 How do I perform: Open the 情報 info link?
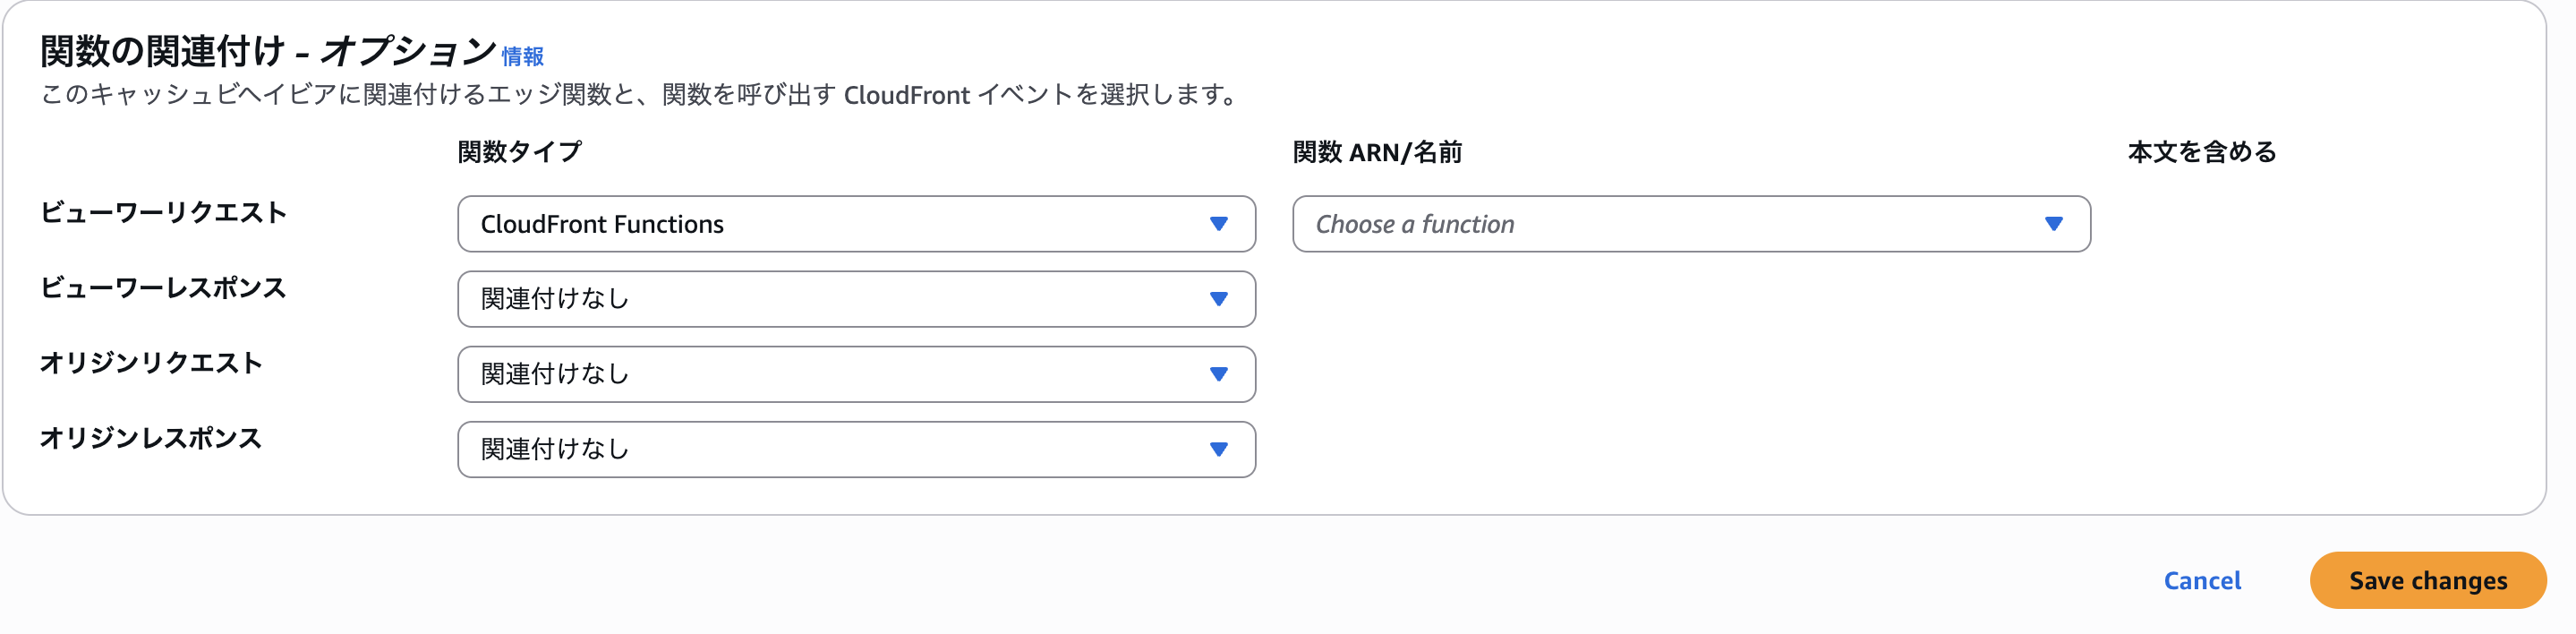(x=522, y=57)
